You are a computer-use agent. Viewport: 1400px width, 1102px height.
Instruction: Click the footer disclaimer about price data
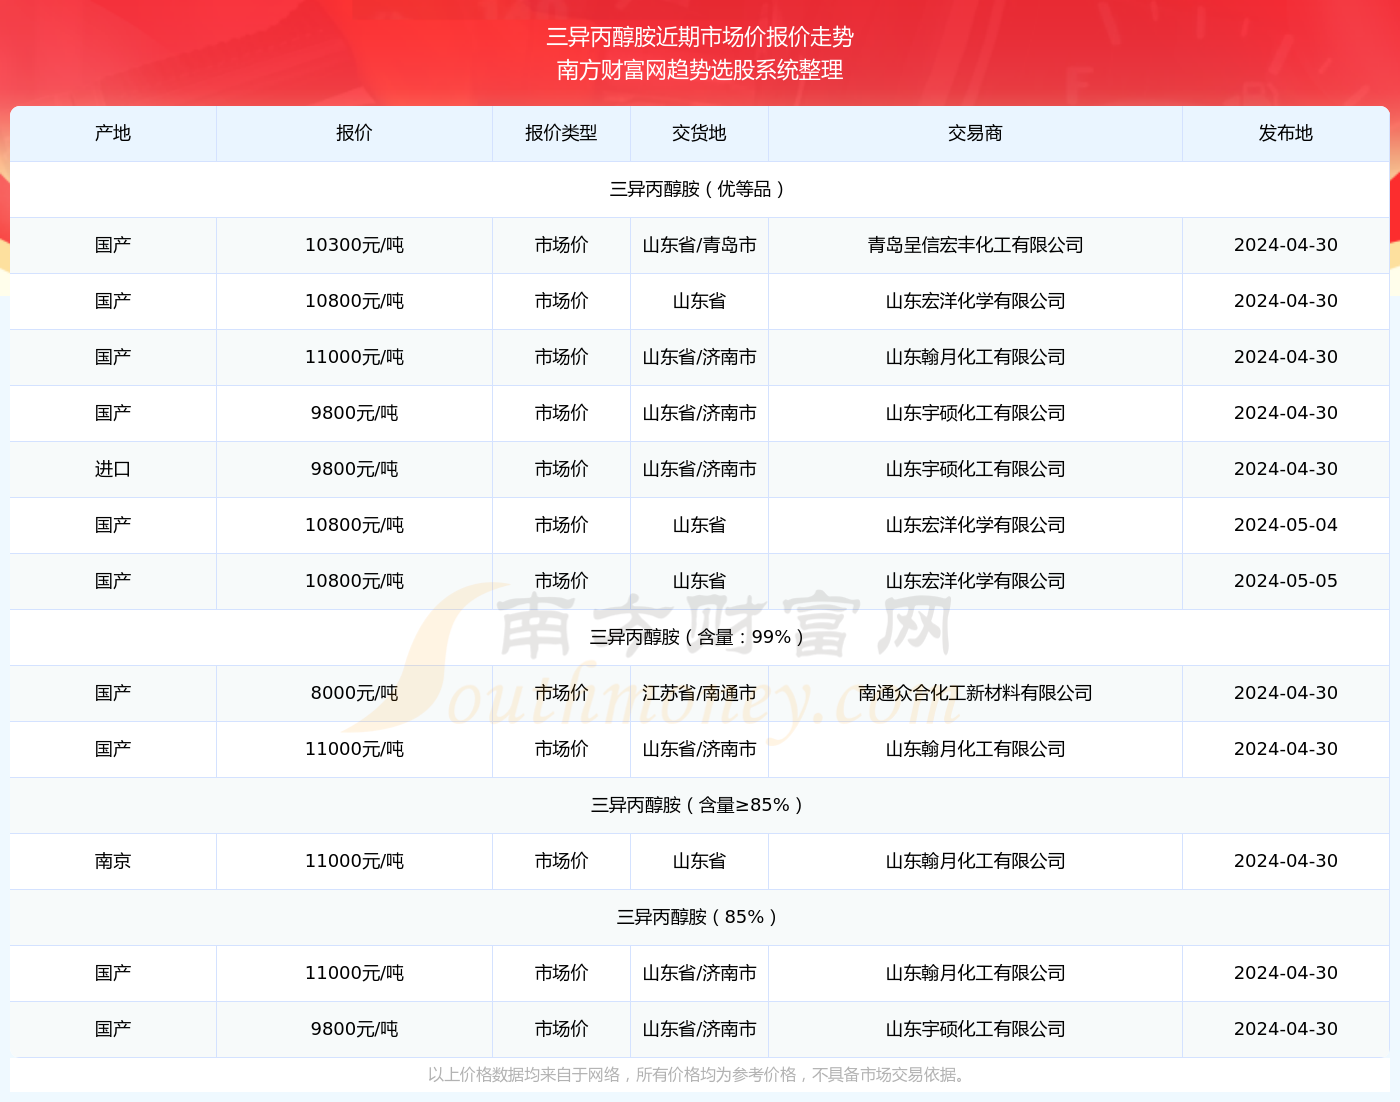click(699, 1075)
